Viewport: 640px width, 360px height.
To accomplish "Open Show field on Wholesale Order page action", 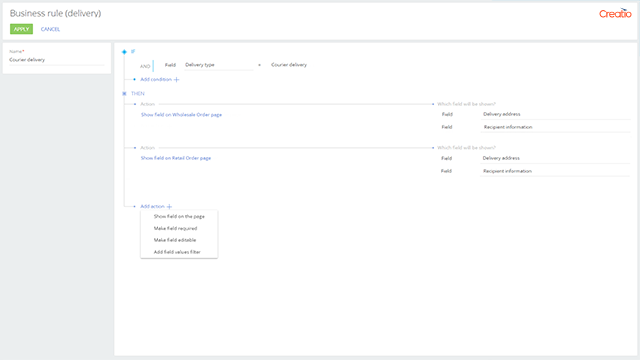I will [x=181, y=115].
